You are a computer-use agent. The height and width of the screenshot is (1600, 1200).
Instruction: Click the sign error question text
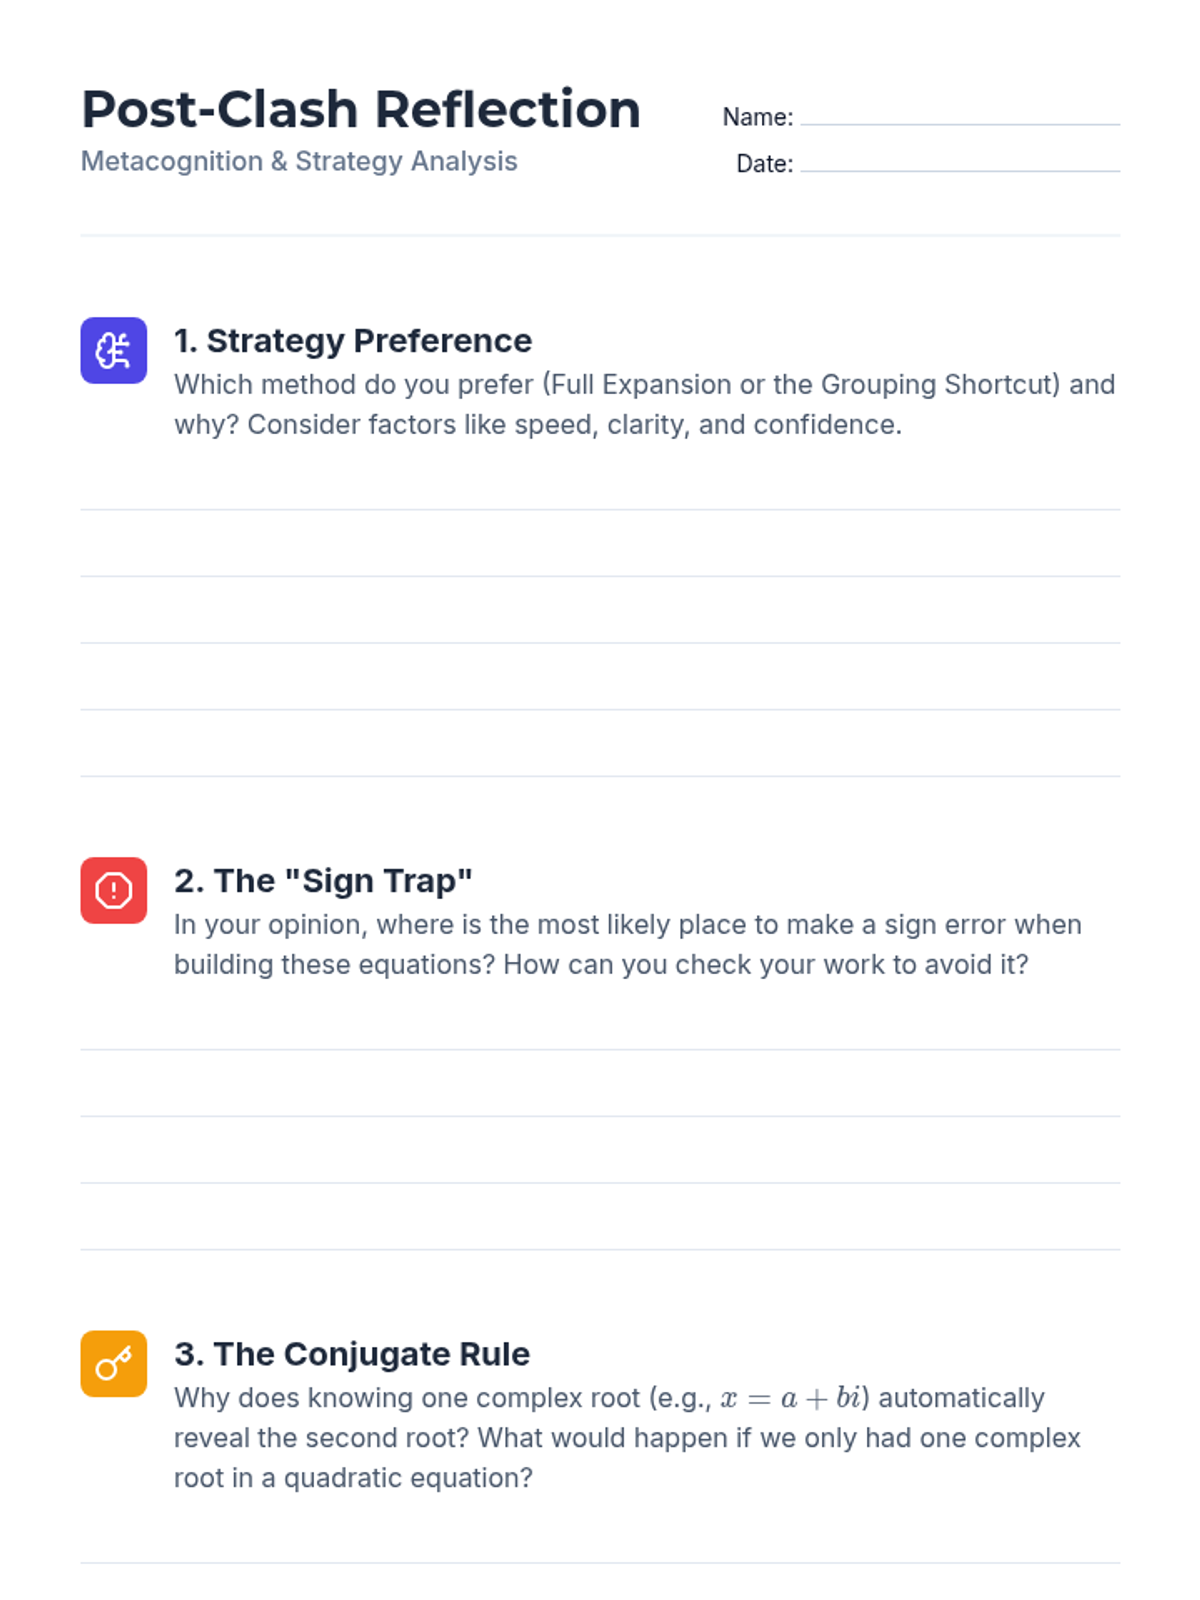tap(628, 945)
